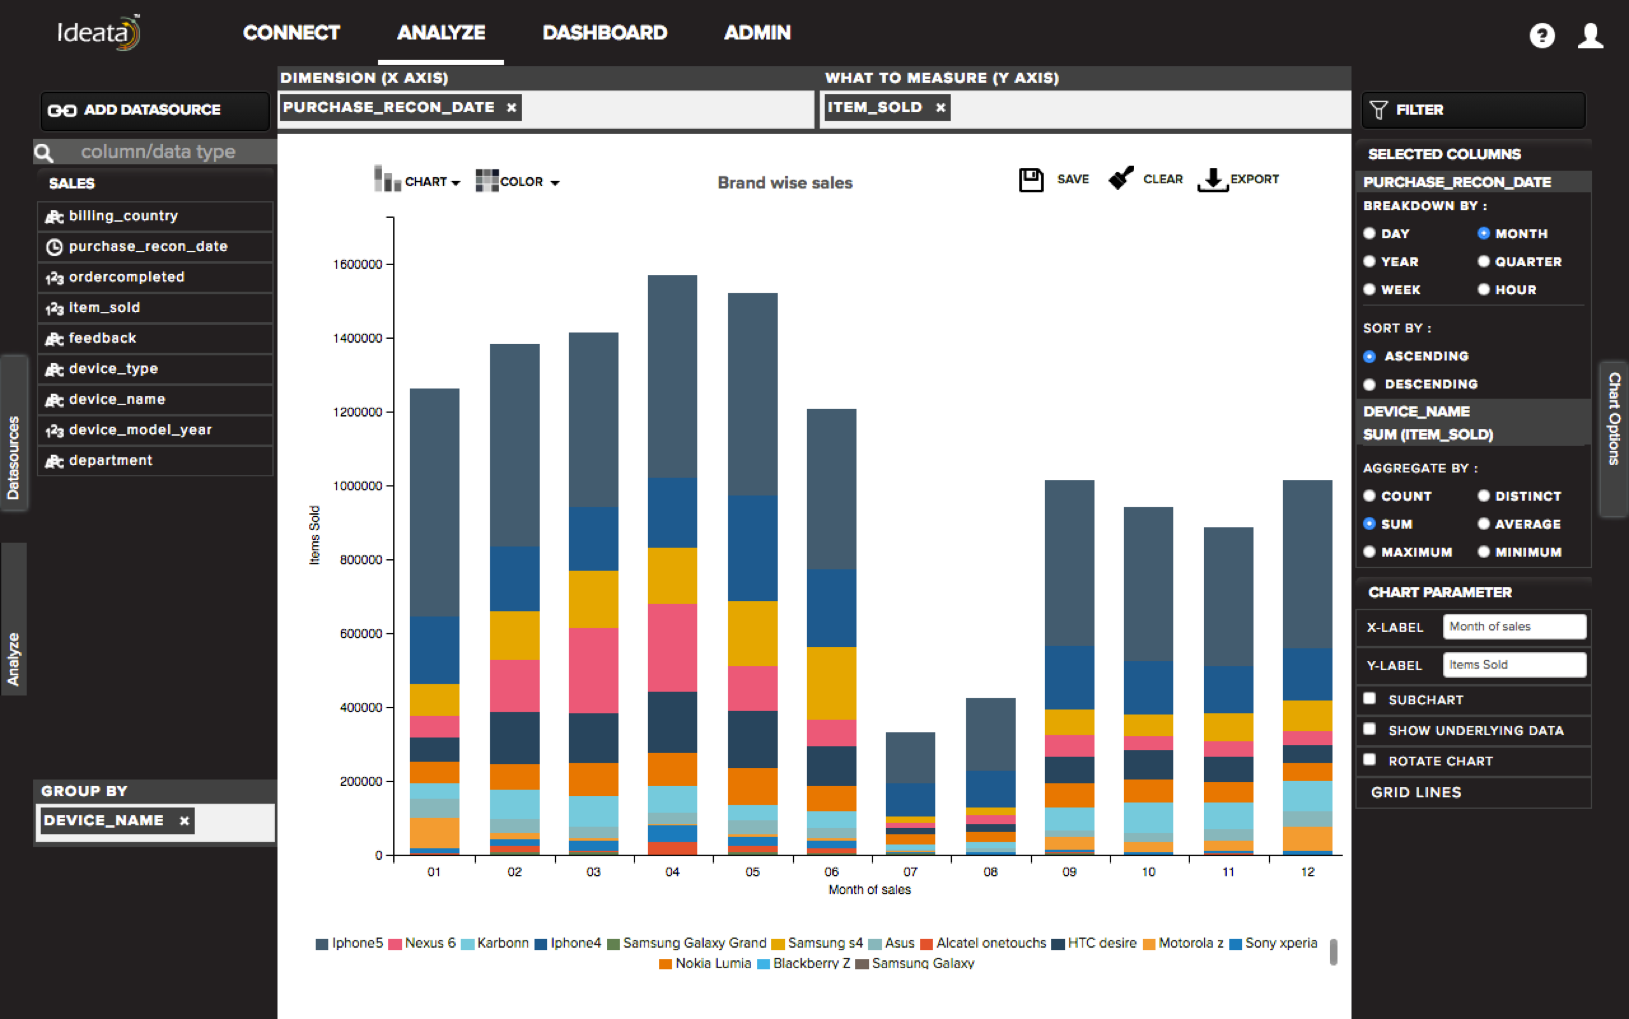Enable Show Underlying Data checkbox
Screen dimensions: 1629x1019
point(1369,730)
